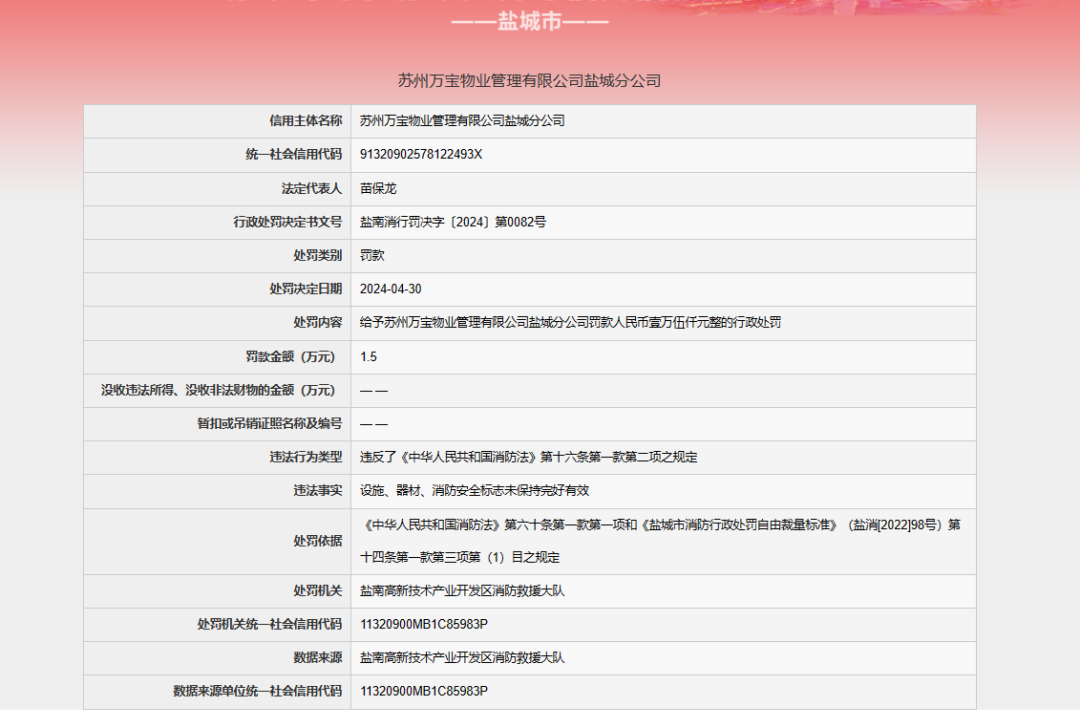Click the 暂扣或吊销证照名称及编号 label
The height and width of the screenshot is (728, 1080).
(269, 424)
